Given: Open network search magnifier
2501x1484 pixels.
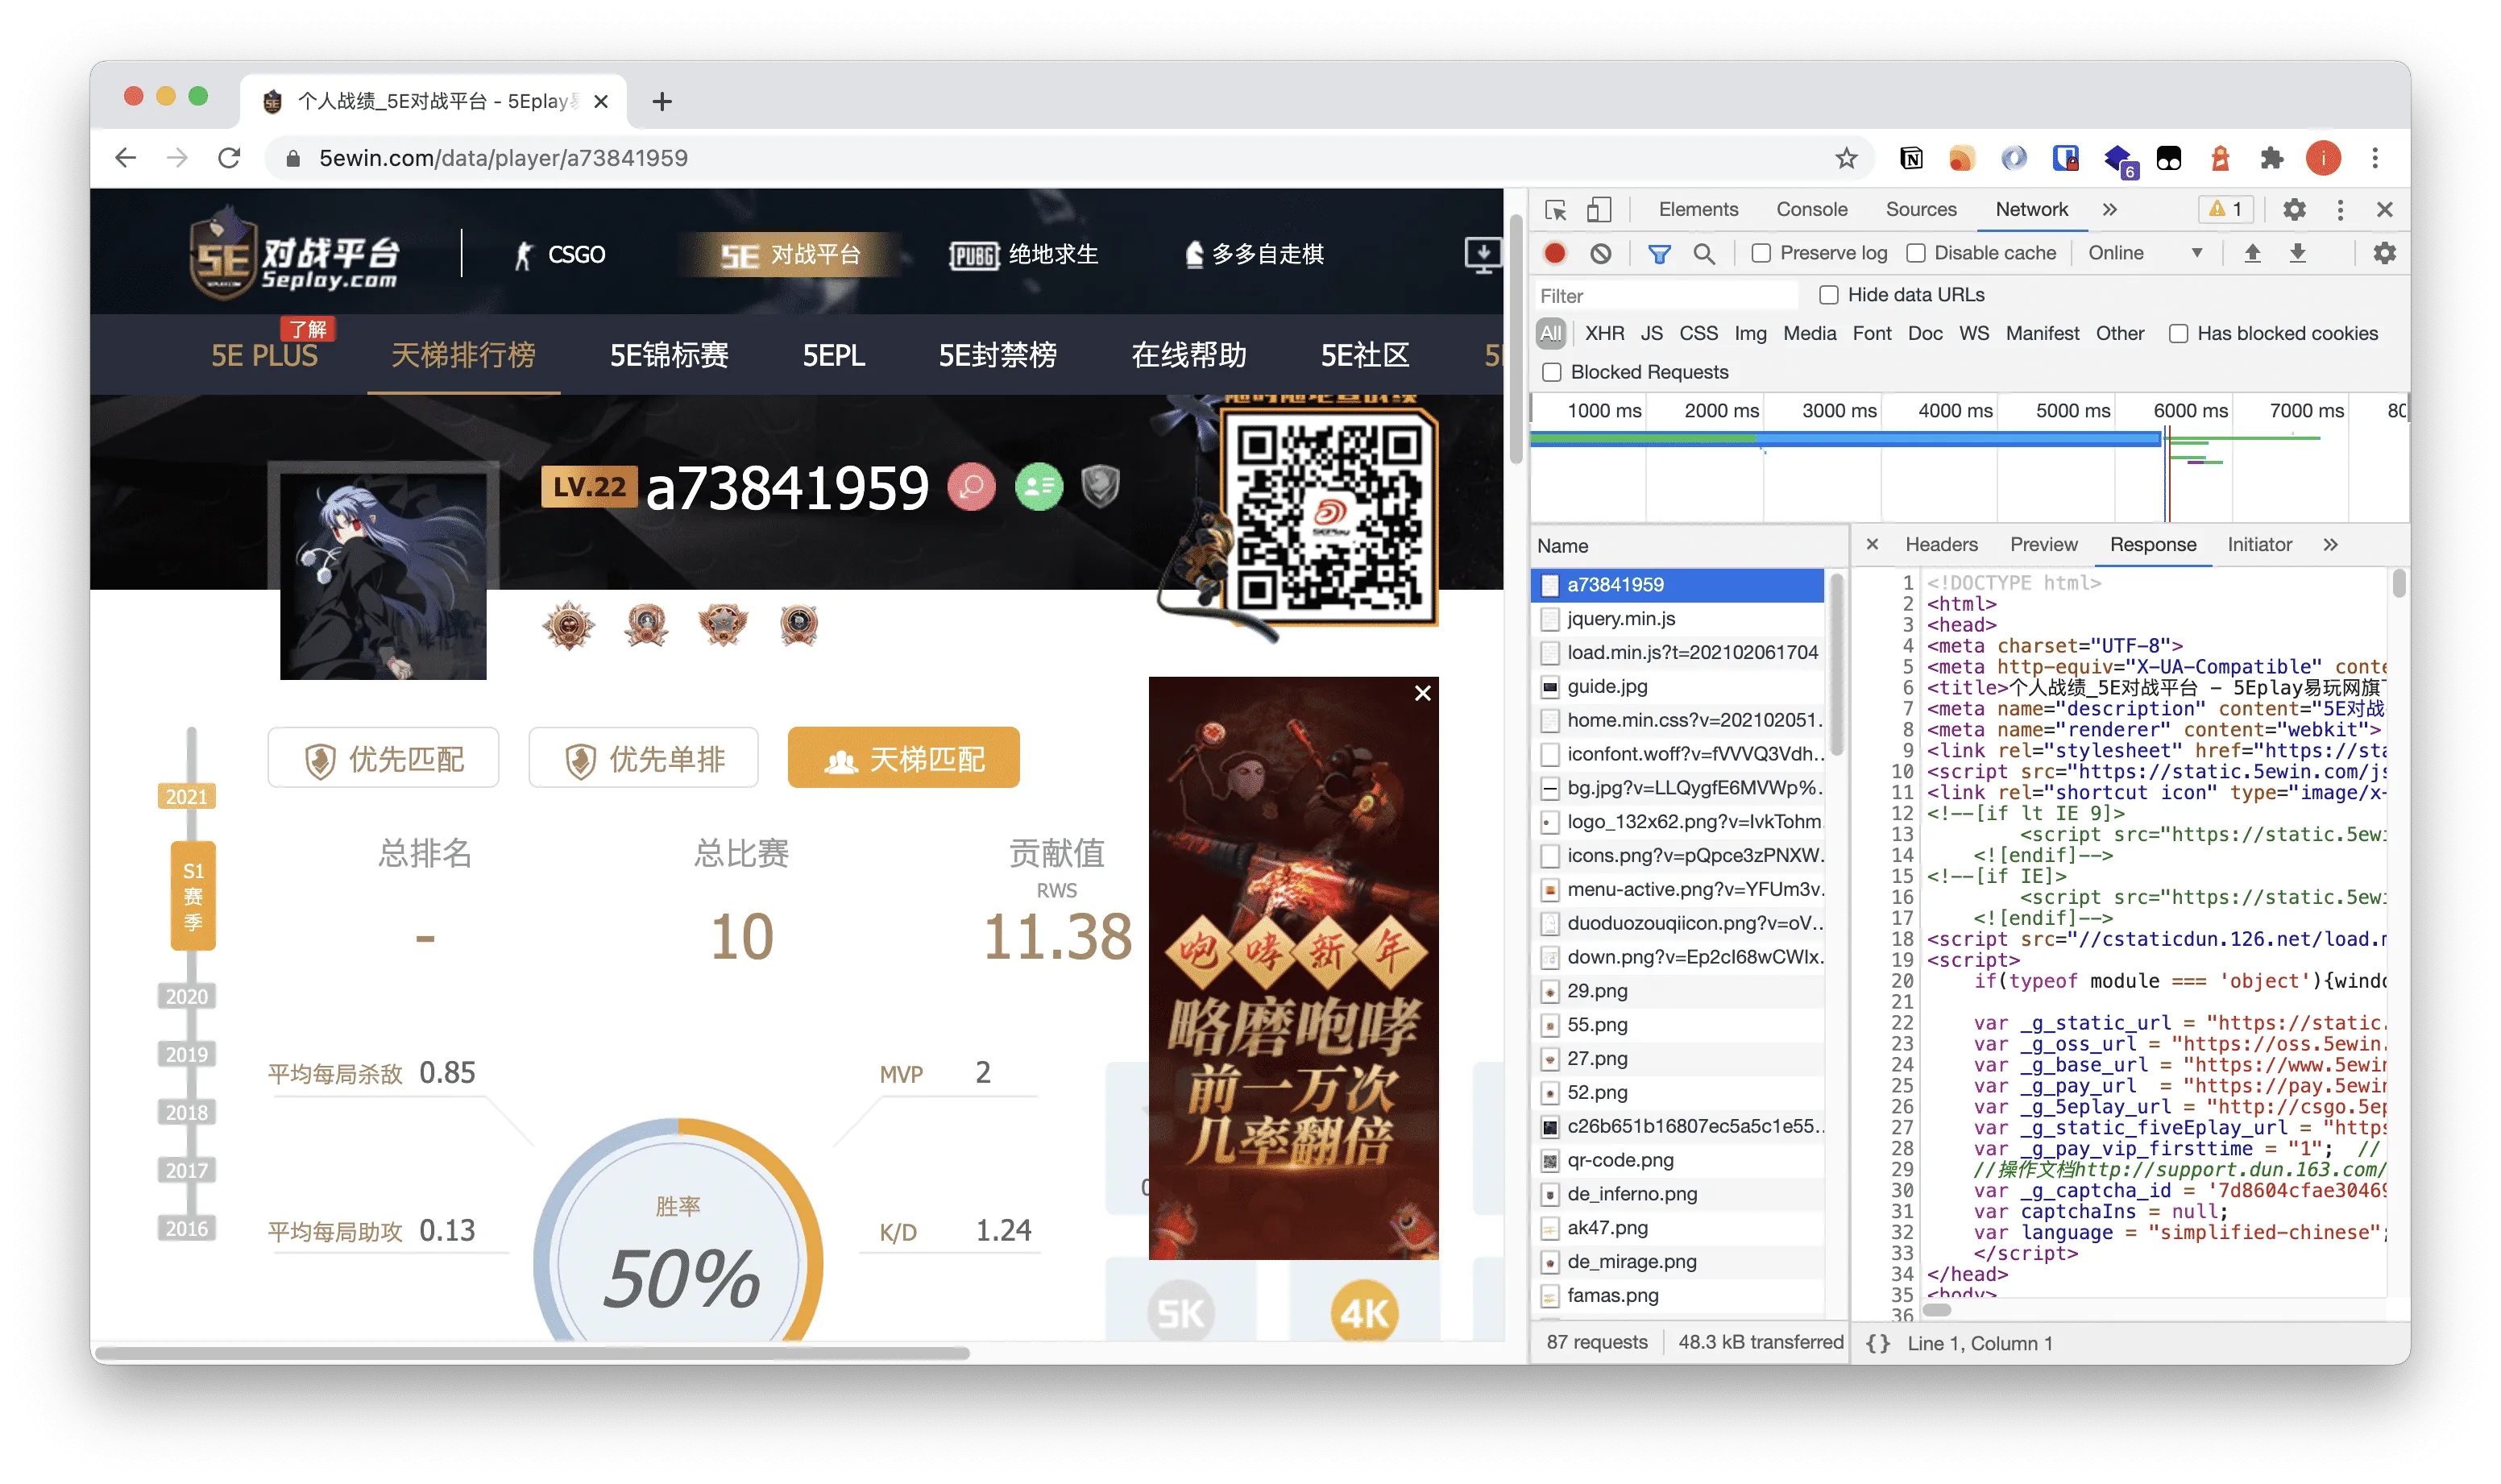Looking at the screenshot, I should [x=1703, y=253].
